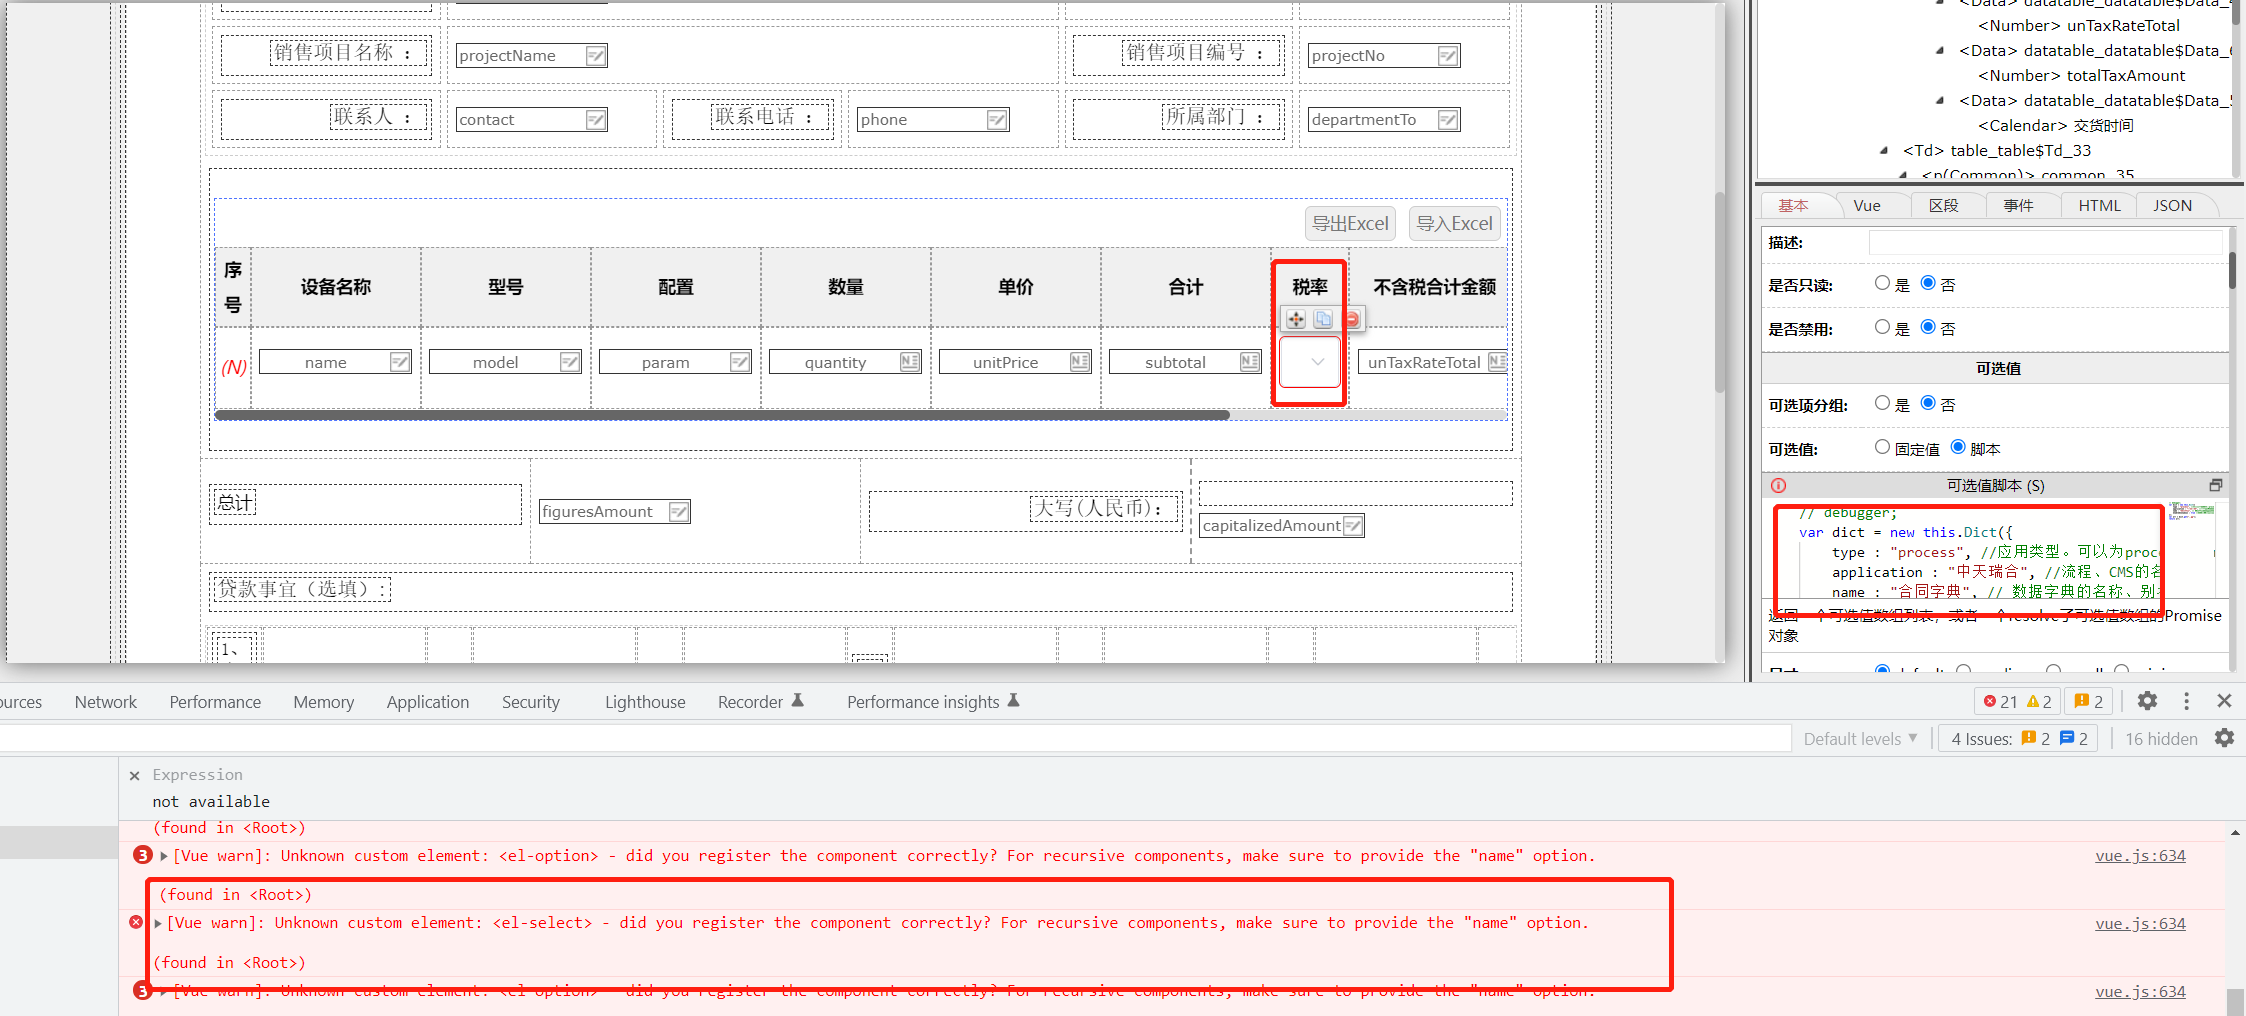Click the edit icon in the capitalizedAmount field
This screenshot has width=2246, height=1016.
1353,526
